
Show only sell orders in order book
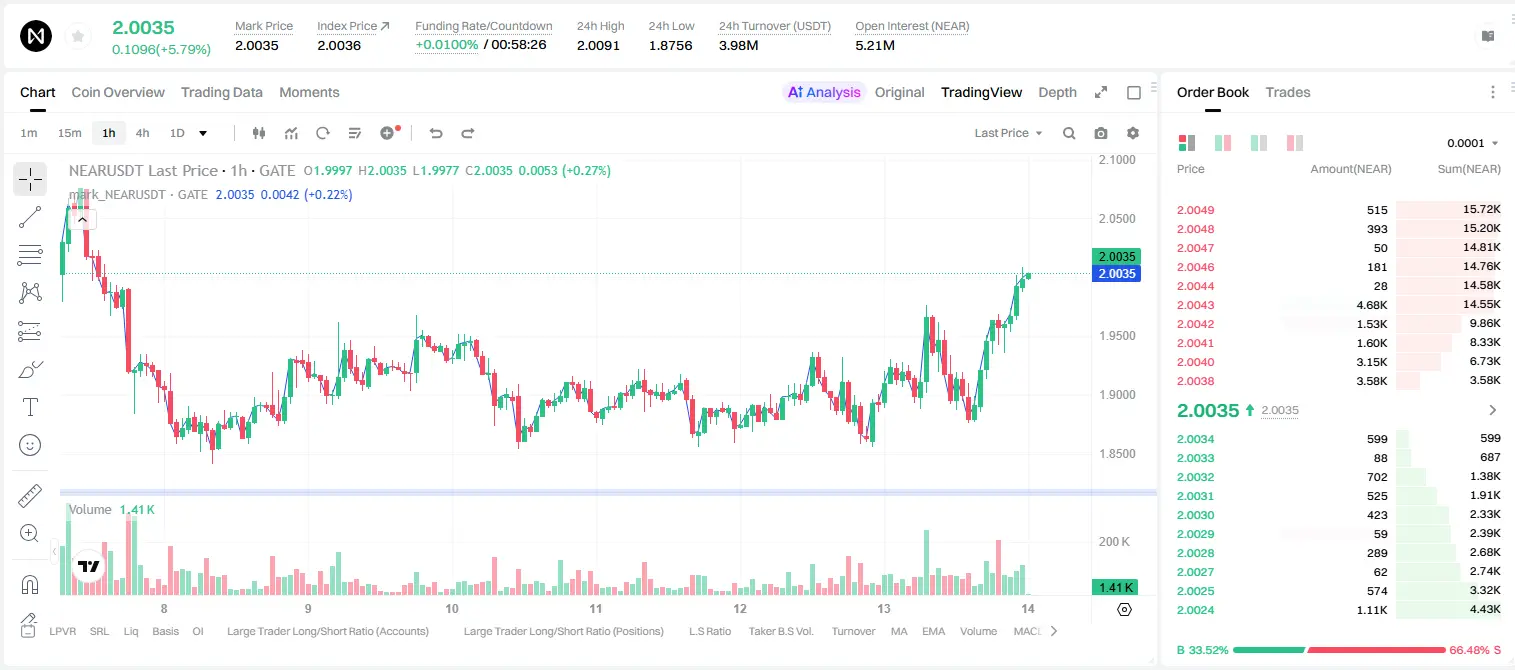(1295, 143)
